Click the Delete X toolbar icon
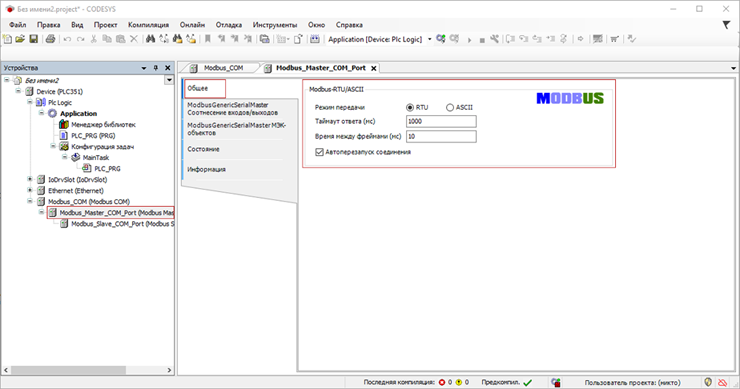740x389 pixels. [x=134, y=39]
